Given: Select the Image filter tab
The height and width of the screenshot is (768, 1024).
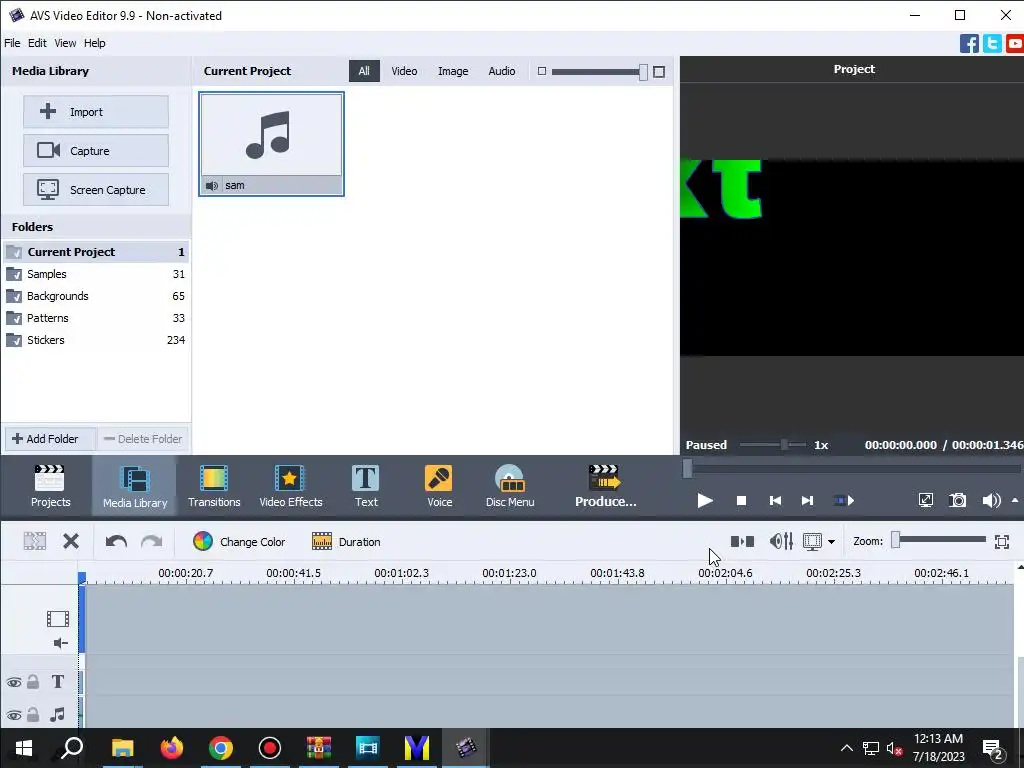Looking at the screenshot, I should pos(453,71).
